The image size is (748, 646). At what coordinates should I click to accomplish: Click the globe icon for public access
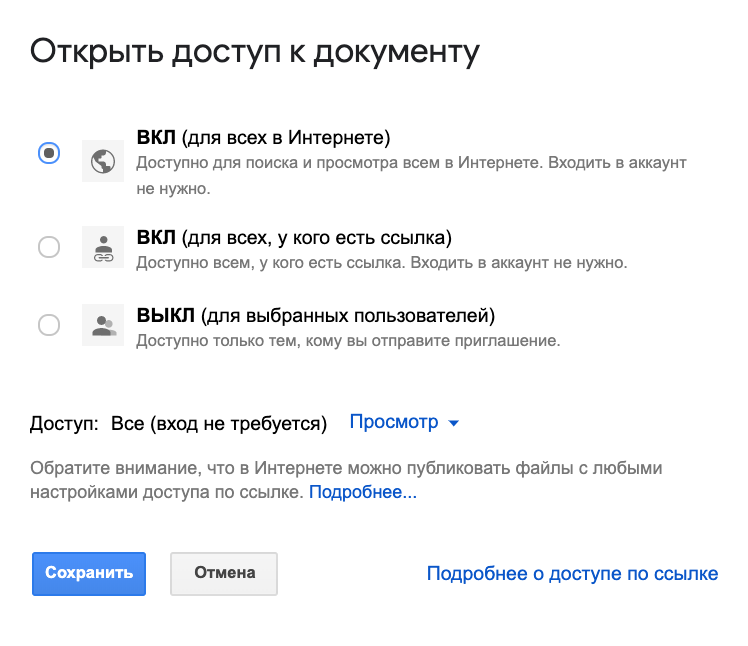(x=103, y=161)
